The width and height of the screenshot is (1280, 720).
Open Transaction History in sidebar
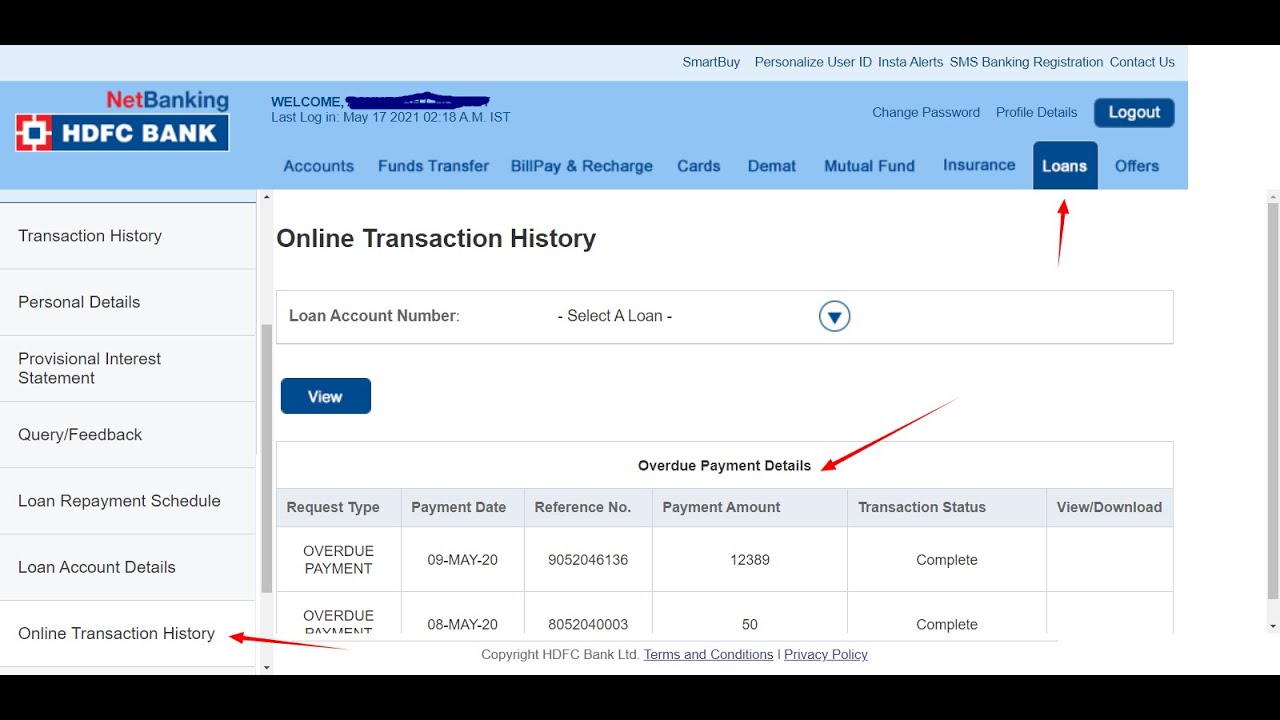click(128, 236)
